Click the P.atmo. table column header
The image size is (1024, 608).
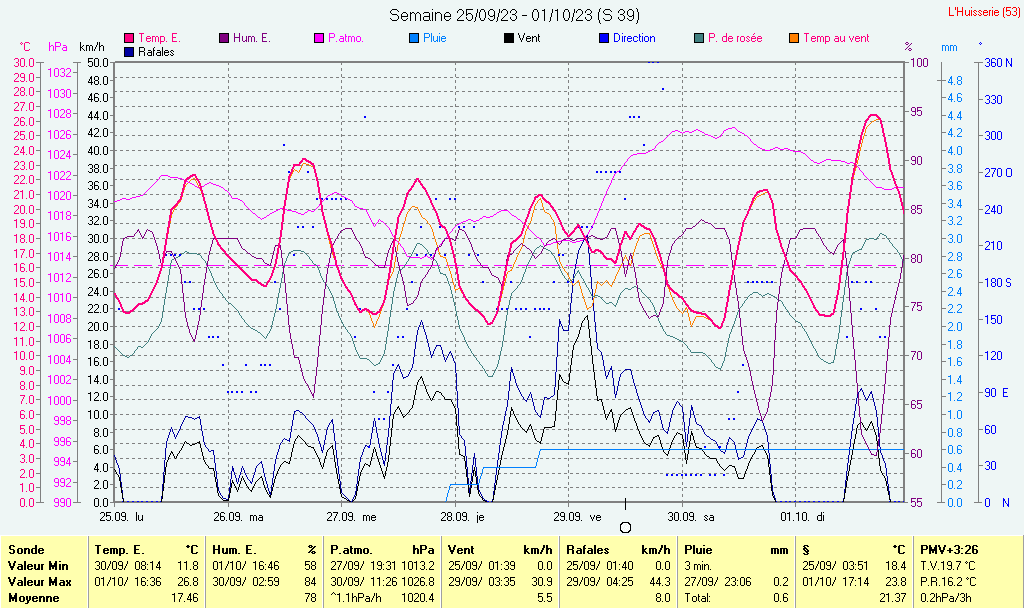(x=351, y=550)
